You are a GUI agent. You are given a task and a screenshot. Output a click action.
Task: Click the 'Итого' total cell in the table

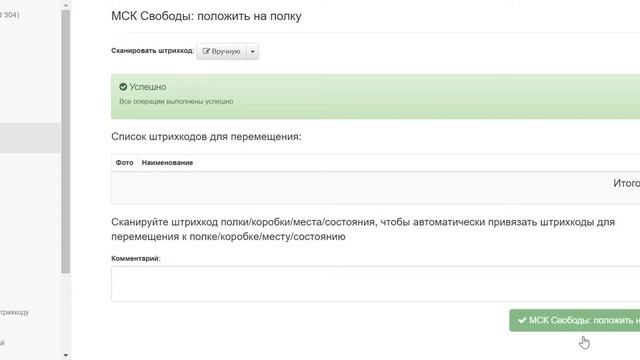(627, 183)
